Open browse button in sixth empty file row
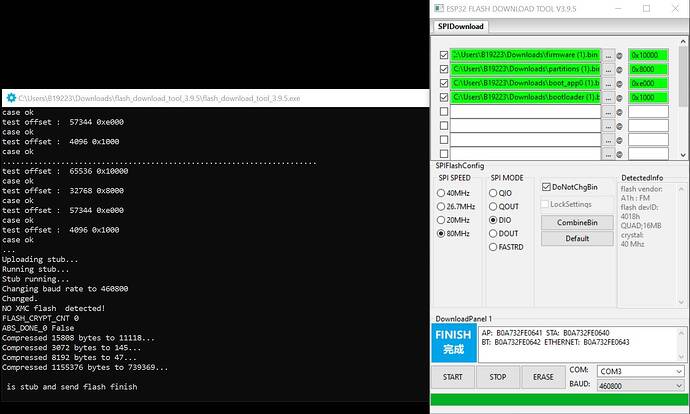The width and height of the screenshot is (690, 414). coord(608,126)
